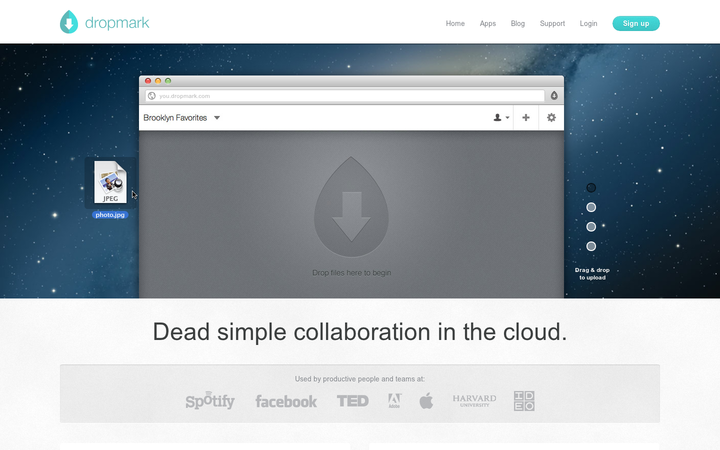Click the TED logo

(353, 401)
